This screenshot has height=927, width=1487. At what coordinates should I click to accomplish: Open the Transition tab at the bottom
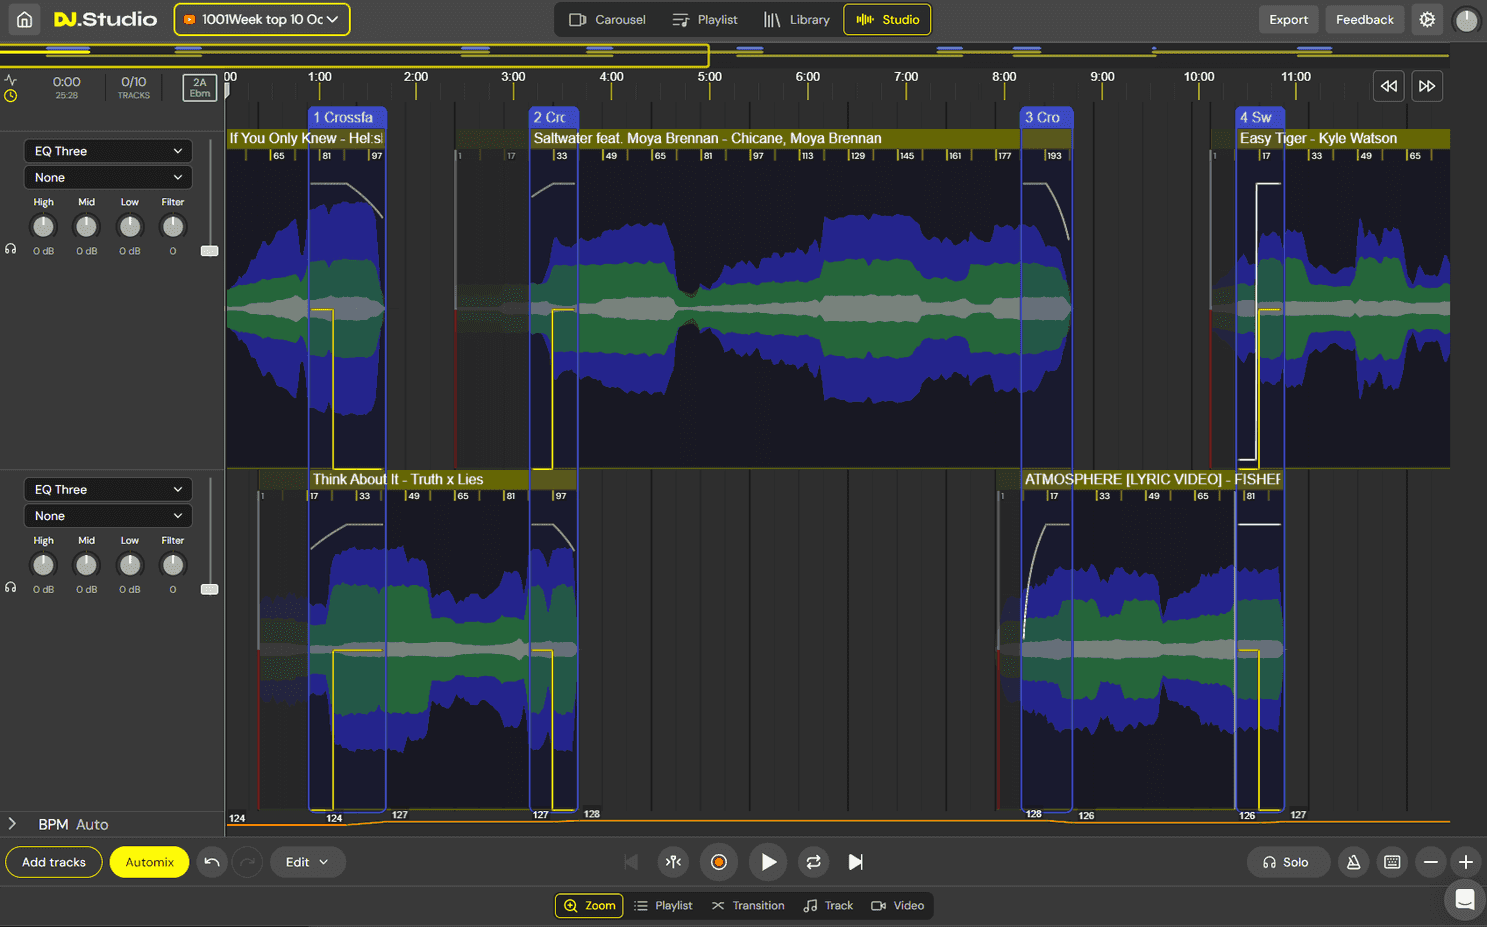(748, 905)
